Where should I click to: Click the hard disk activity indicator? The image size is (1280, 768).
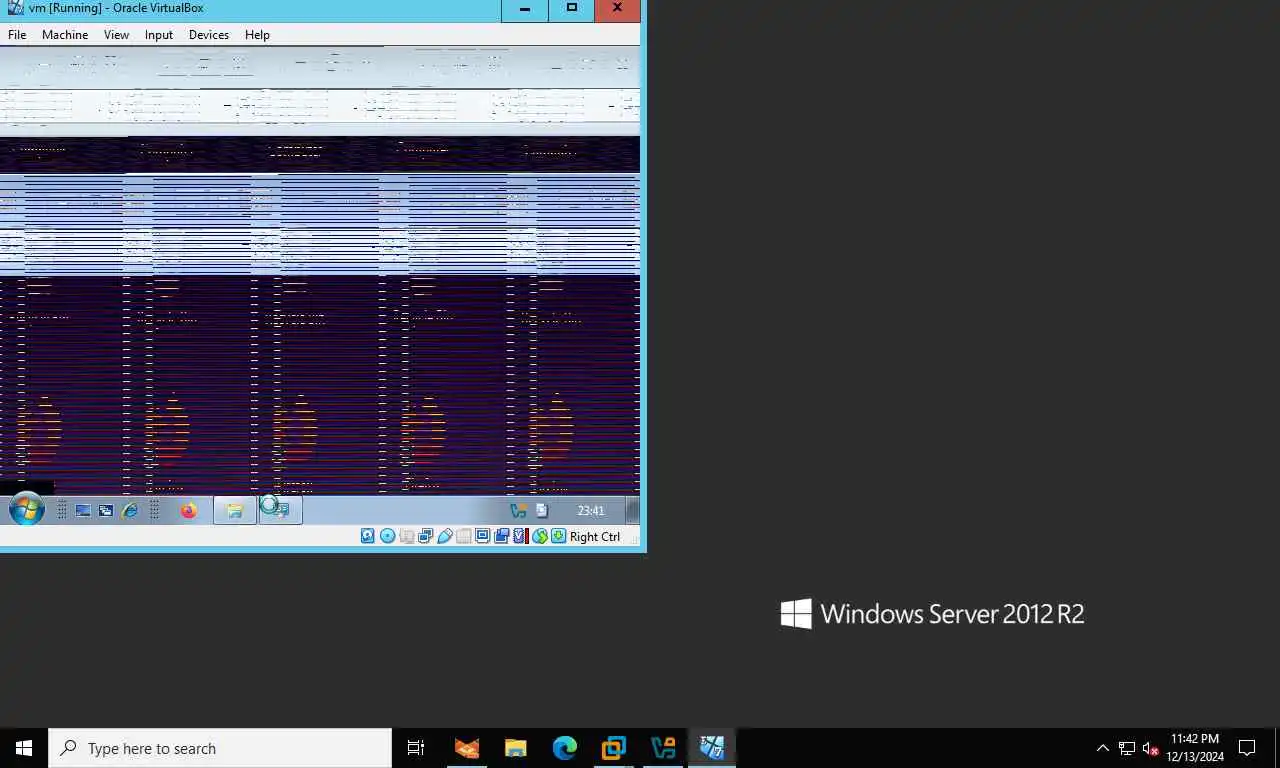pos(368,536)
